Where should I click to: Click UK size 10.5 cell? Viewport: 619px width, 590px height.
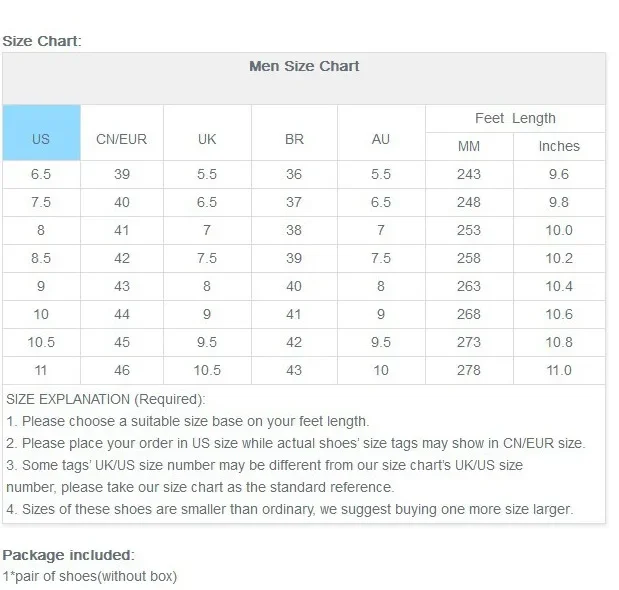207,371
